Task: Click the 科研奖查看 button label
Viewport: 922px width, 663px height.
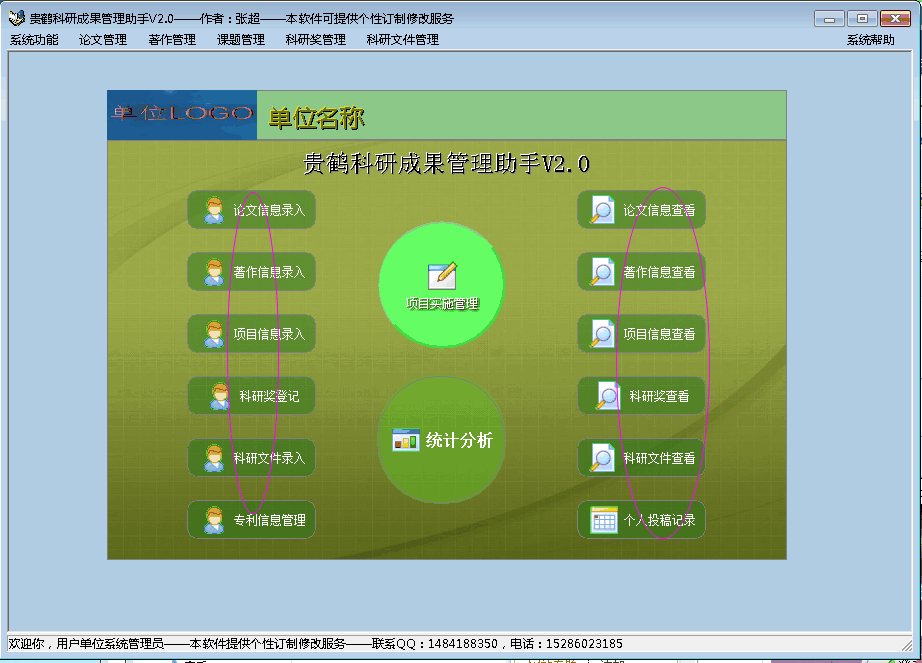Action: tap(659, 396)
